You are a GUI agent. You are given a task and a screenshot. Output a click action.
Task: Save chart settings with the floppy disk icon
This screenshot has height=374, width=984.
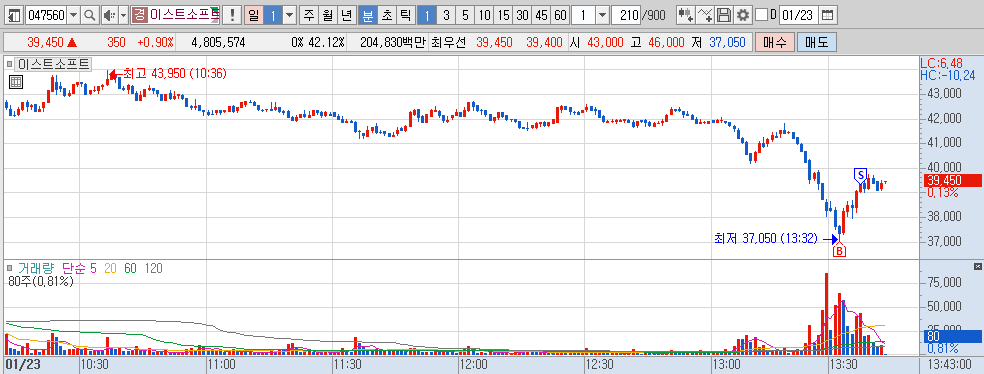click(x=724, y=14)
